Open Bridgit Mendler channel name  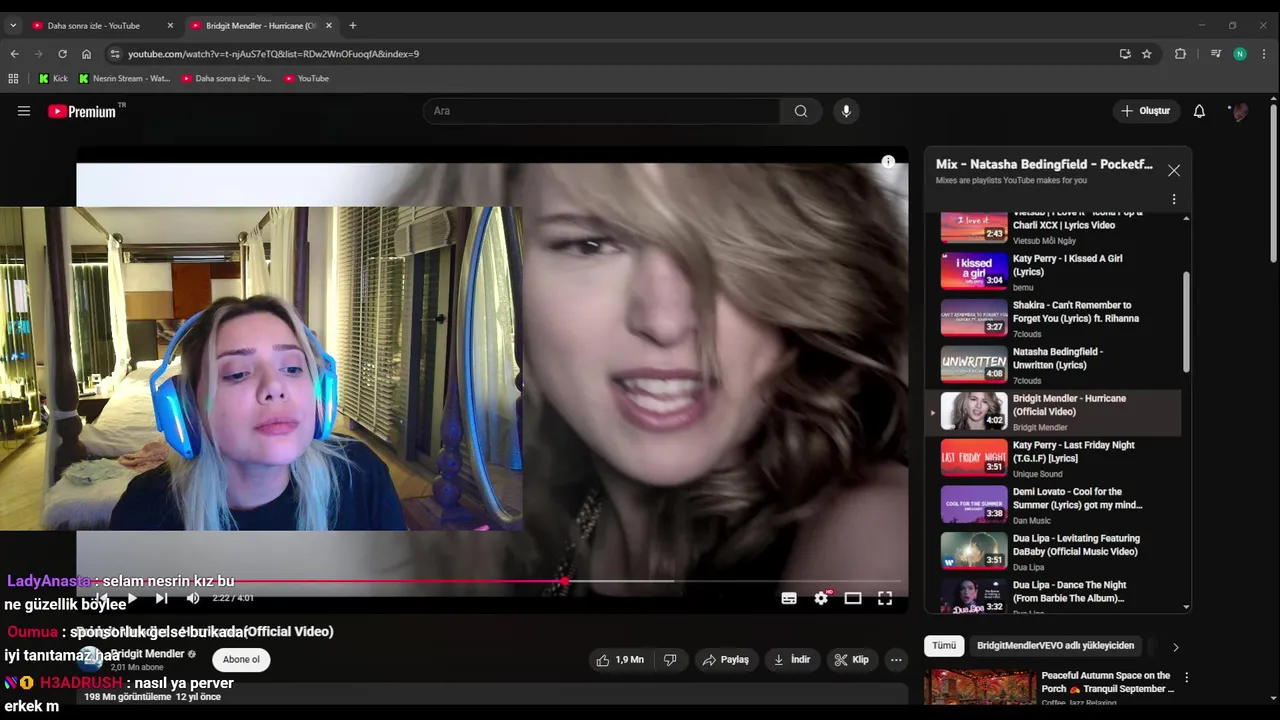(x=148, y=654)
